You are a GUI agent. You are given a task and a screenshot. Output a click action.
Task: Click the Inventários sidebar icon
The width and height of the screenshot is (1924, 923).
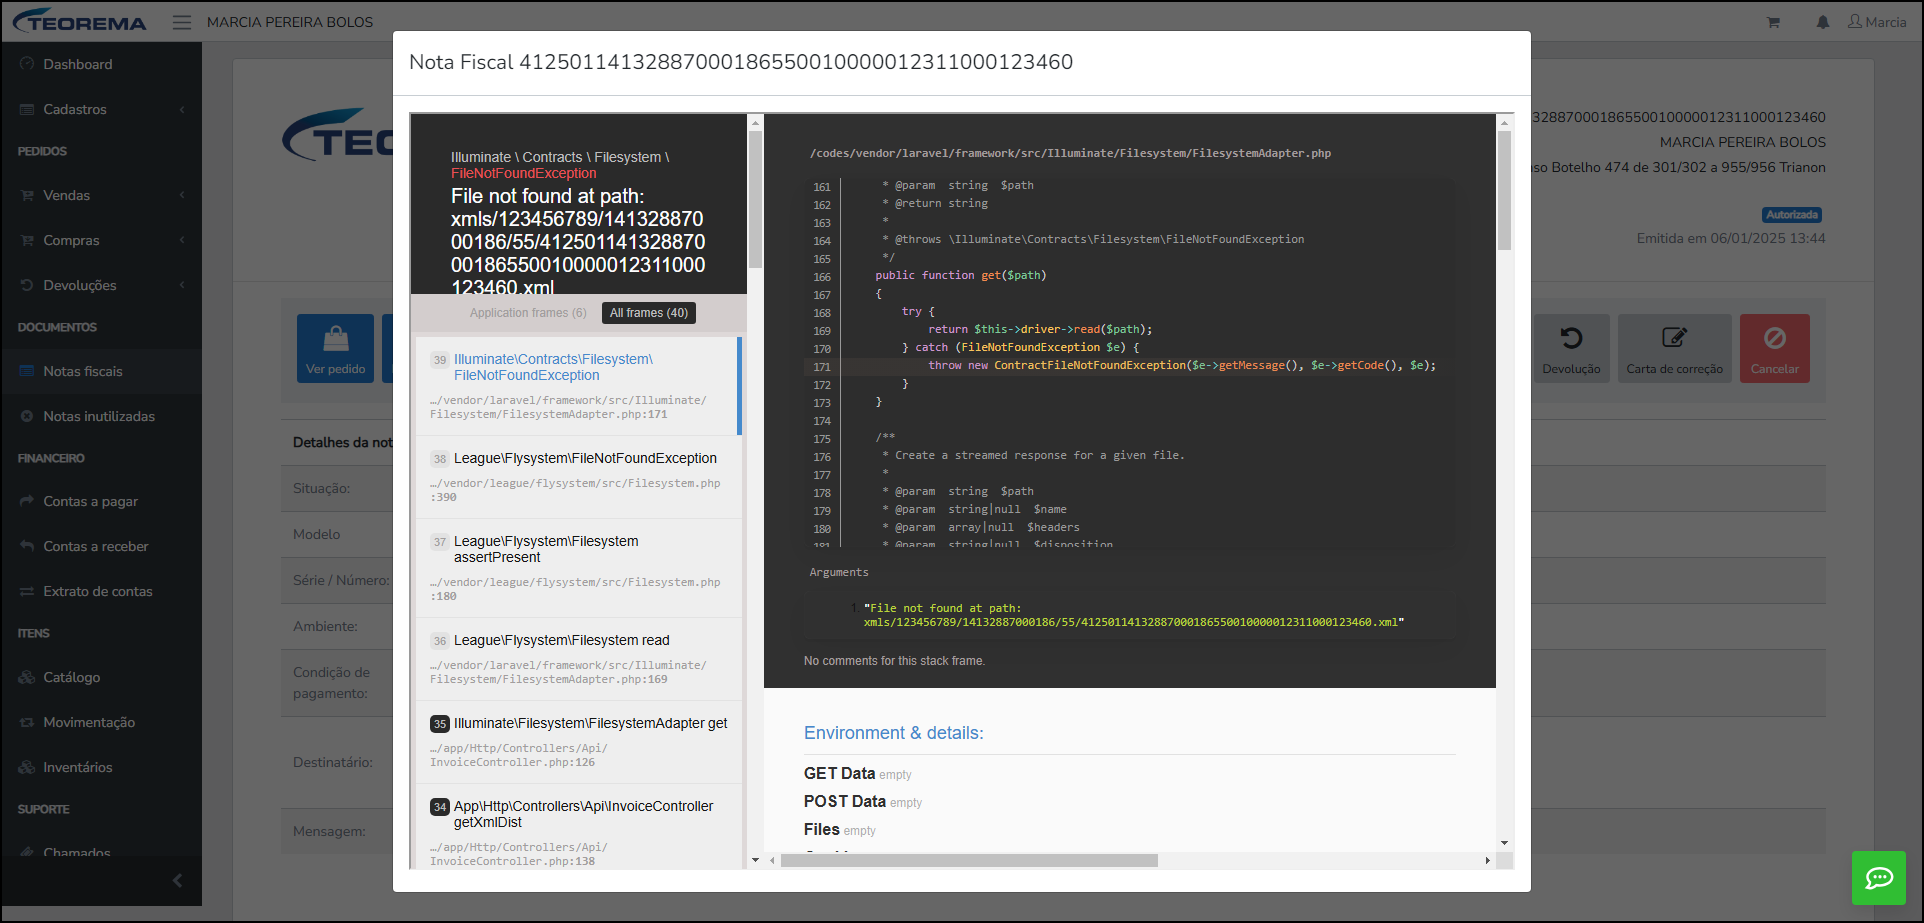27,767
